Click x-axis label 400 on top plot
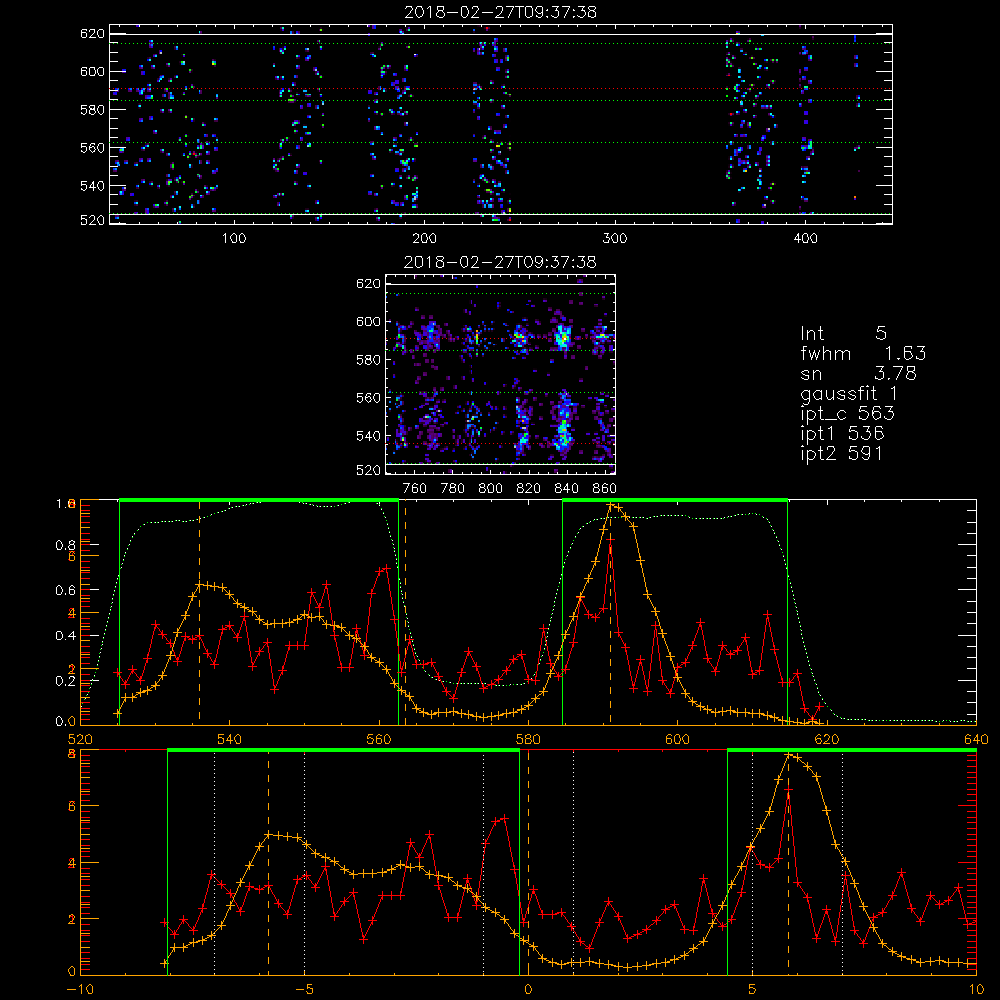1000x1000 pixels. click(x=805, y=239)
